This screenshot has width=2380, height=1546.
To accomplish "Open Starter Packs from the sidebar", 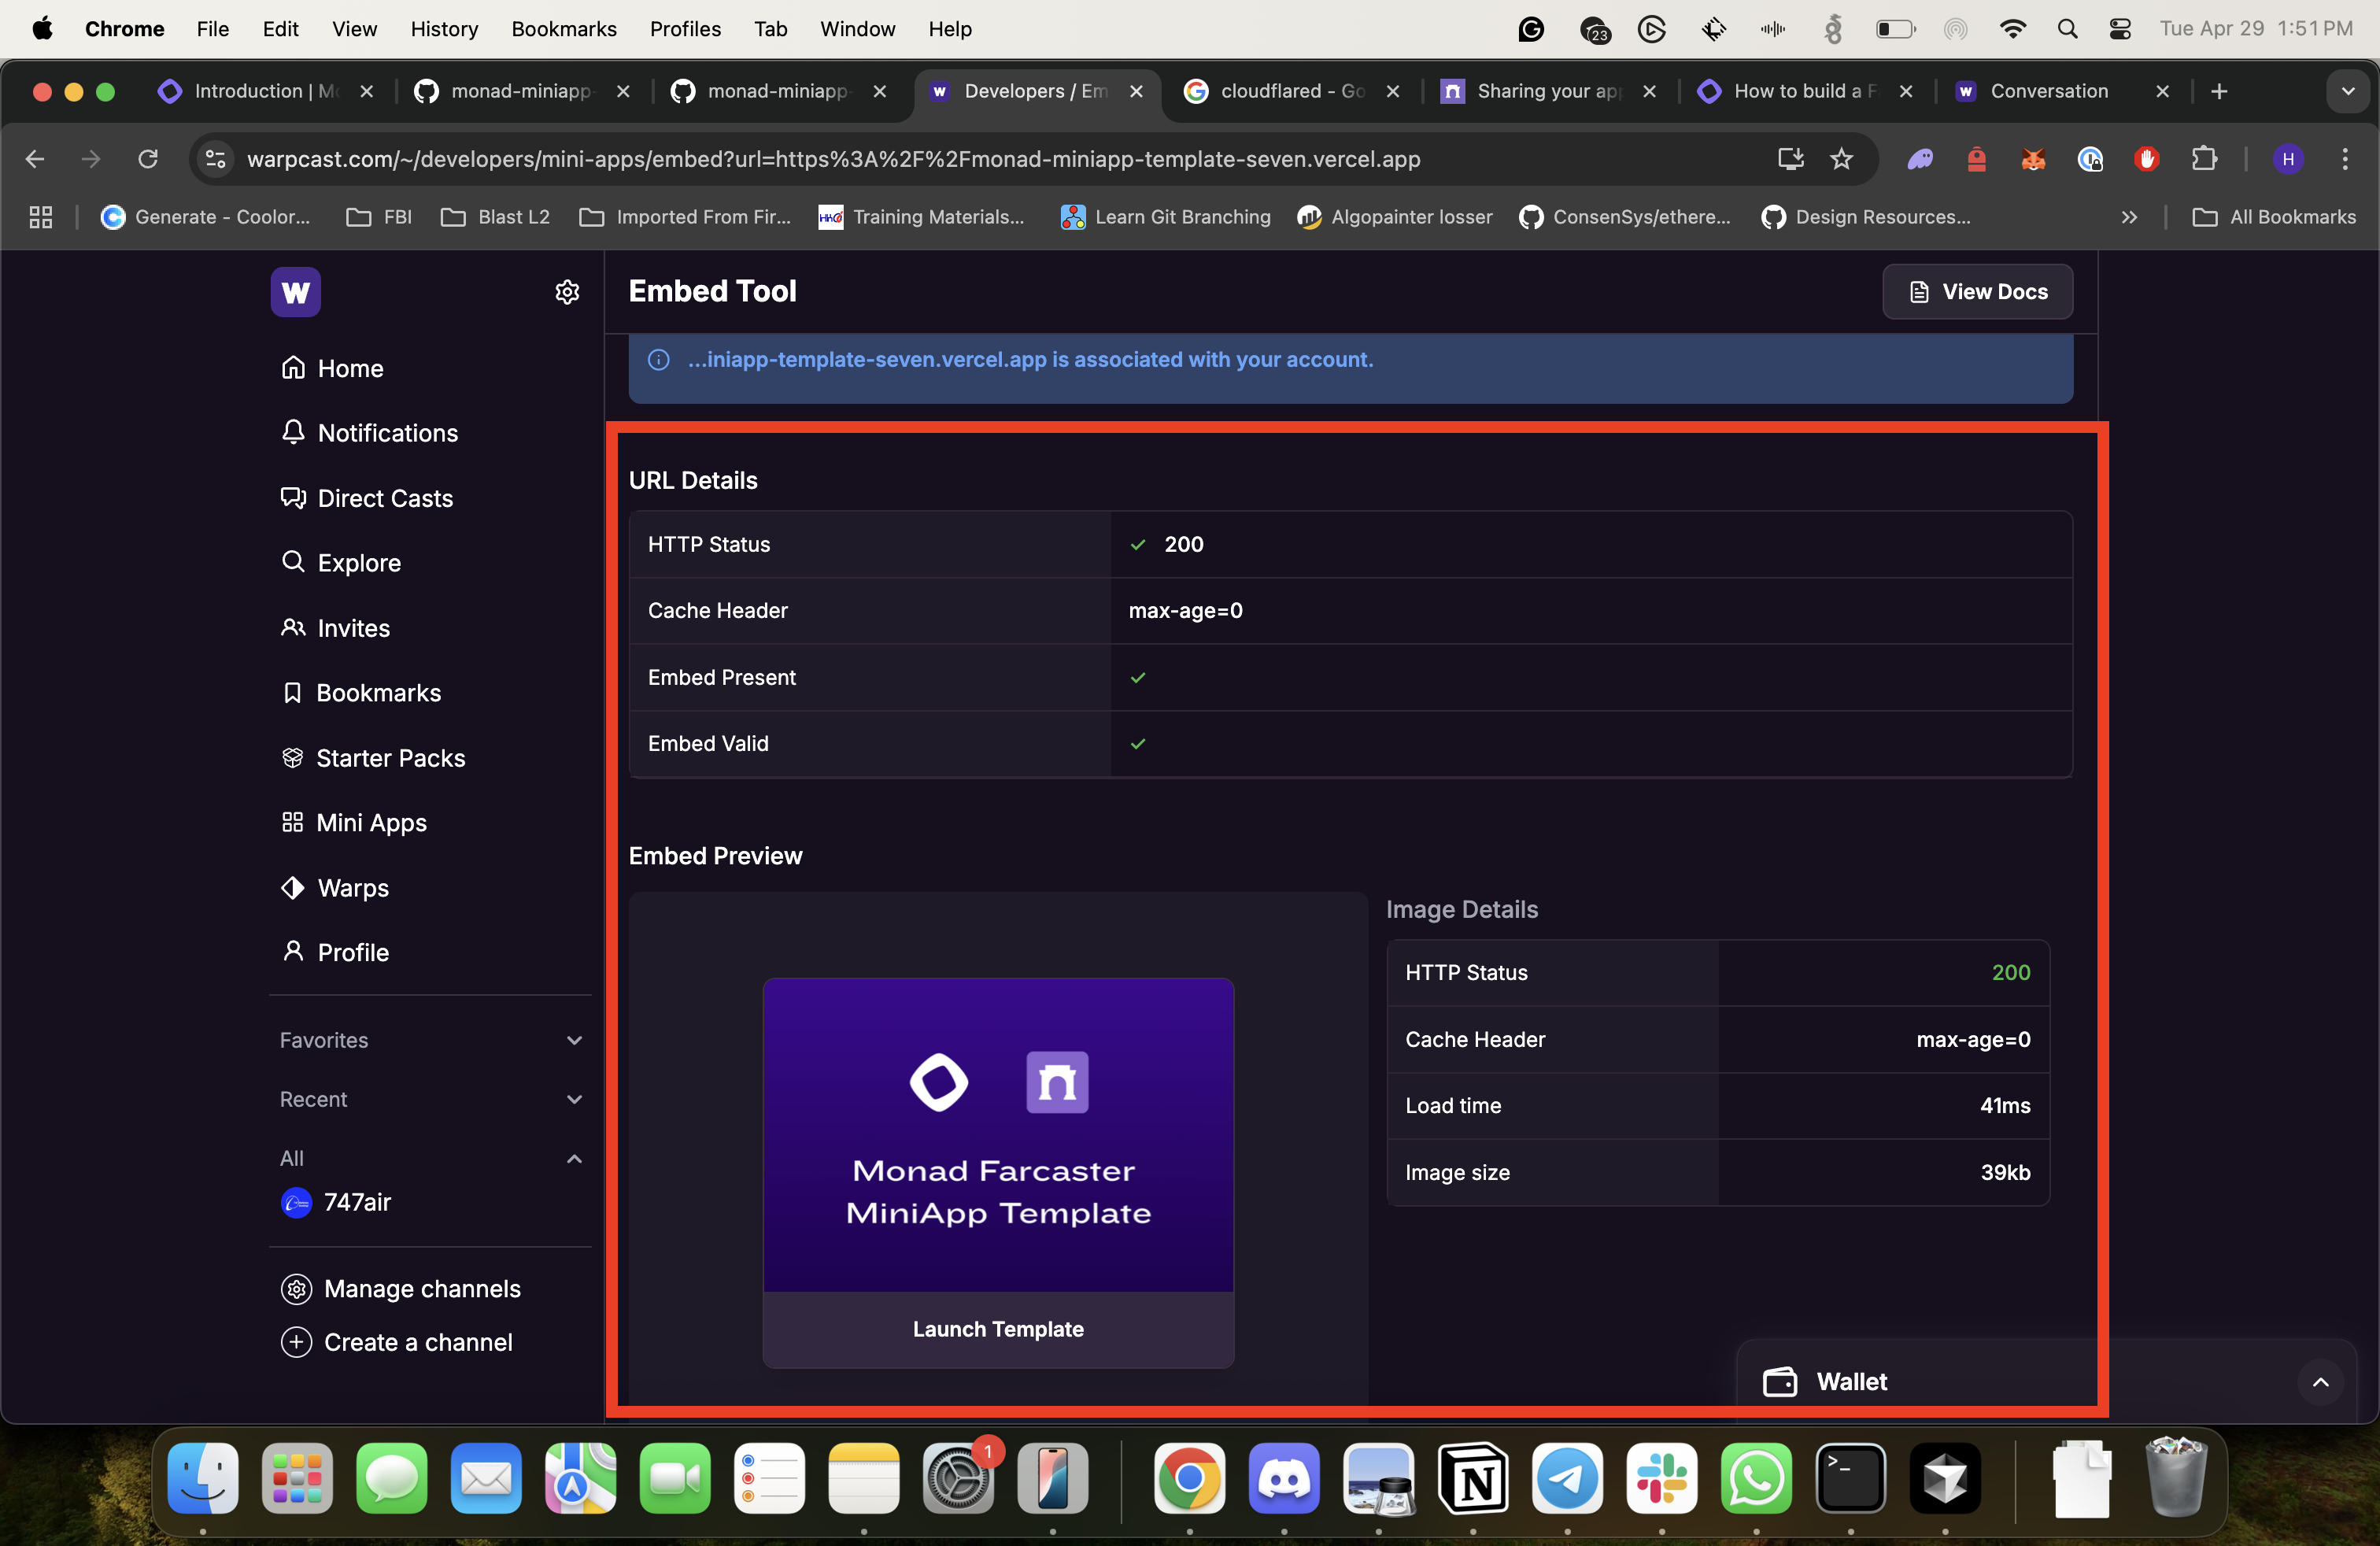I will point(390,757).
